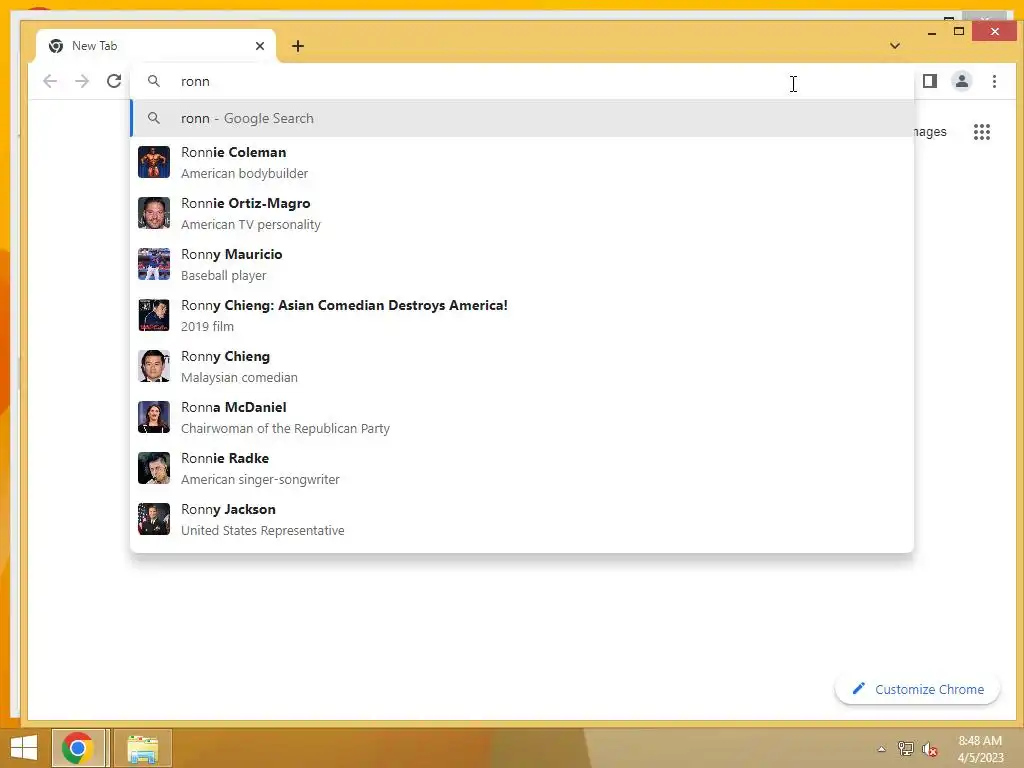Viewport: 1024px width, 768px height.
Task: Pick the 'Asian Comedian Destroys America!' film suggestion
Action: tap(522, 315)
